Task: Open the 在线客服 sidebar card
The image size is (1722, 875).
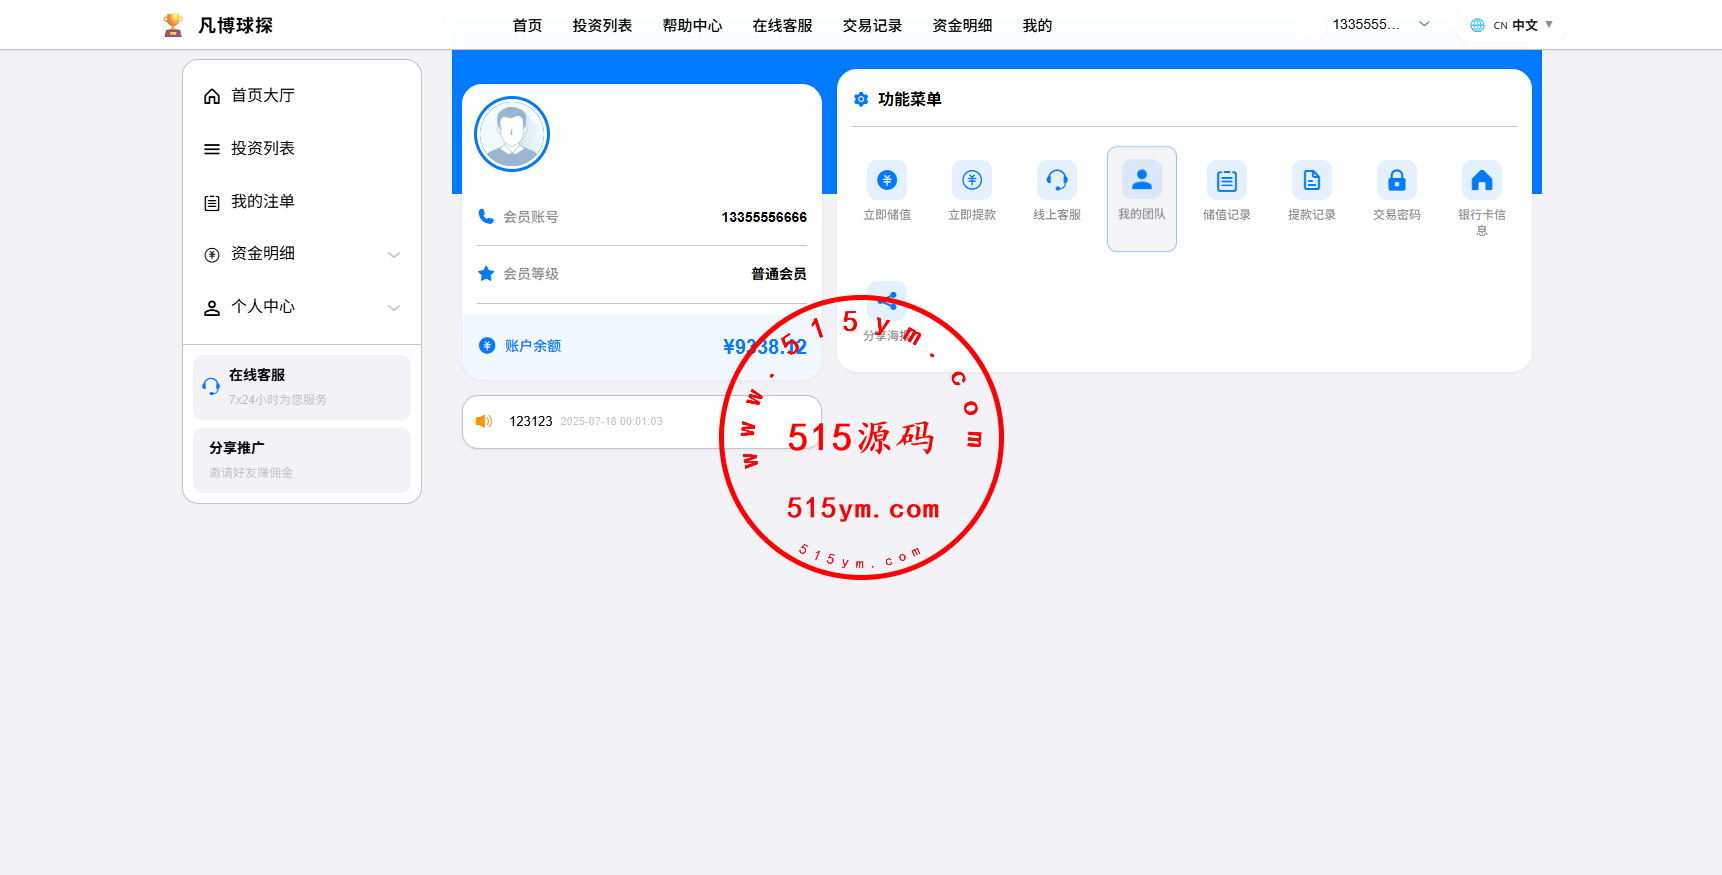Action: [x=301, y=387]
